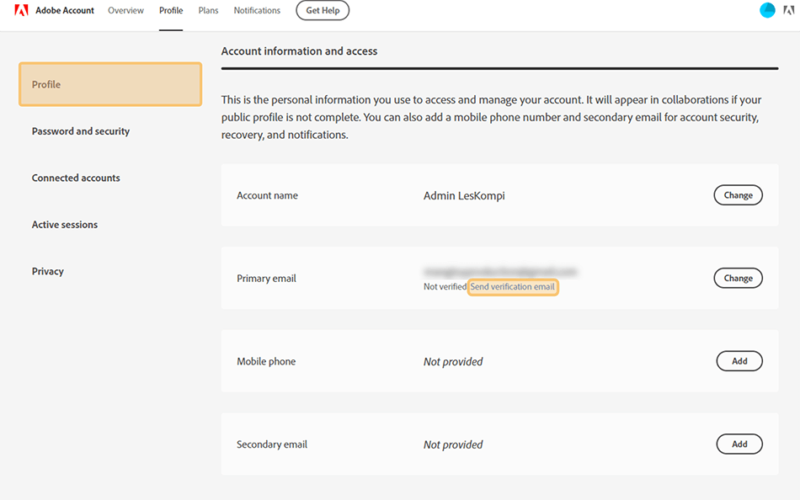The image size is (800, 500).
Task: Click the 'Not verified' status text
Action: [x=444, y=287]
